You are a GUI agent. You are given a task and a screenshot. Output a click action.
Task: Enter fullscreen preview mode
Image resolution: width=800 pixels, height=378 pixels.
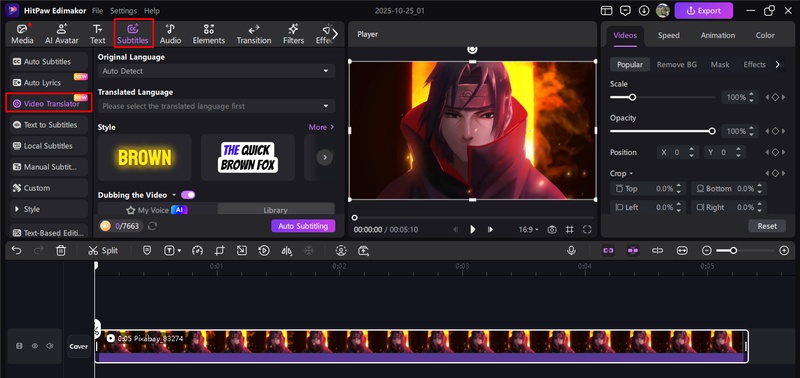(587, 230)
